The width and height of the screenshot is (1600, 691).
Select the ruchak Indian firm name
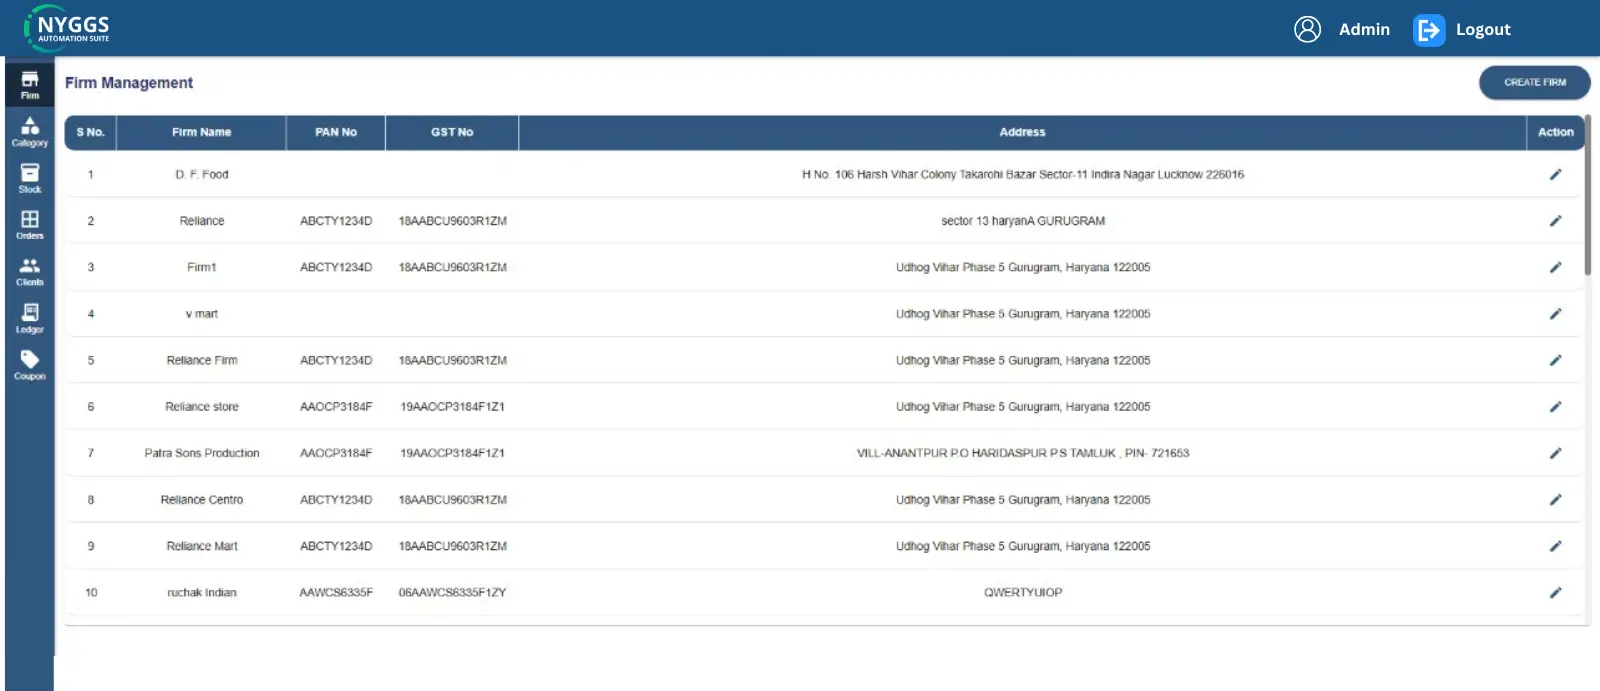(202, 593)
